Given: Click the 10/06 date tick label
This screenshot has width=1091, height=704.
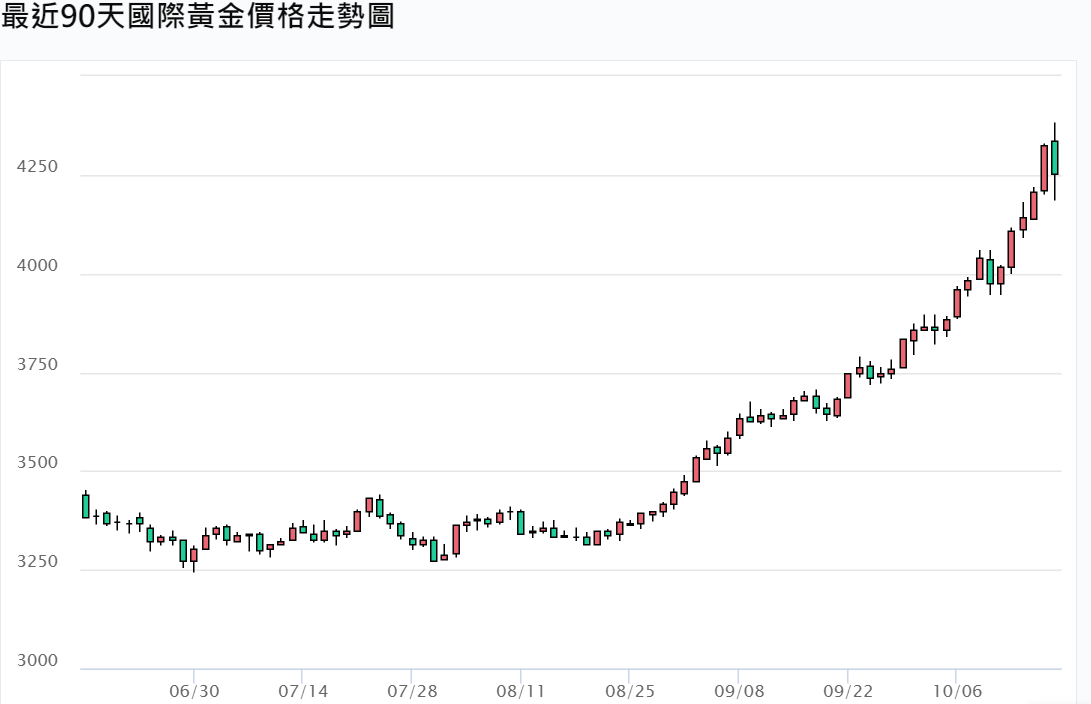Looking at the screenshot, I should click(956, 691).
